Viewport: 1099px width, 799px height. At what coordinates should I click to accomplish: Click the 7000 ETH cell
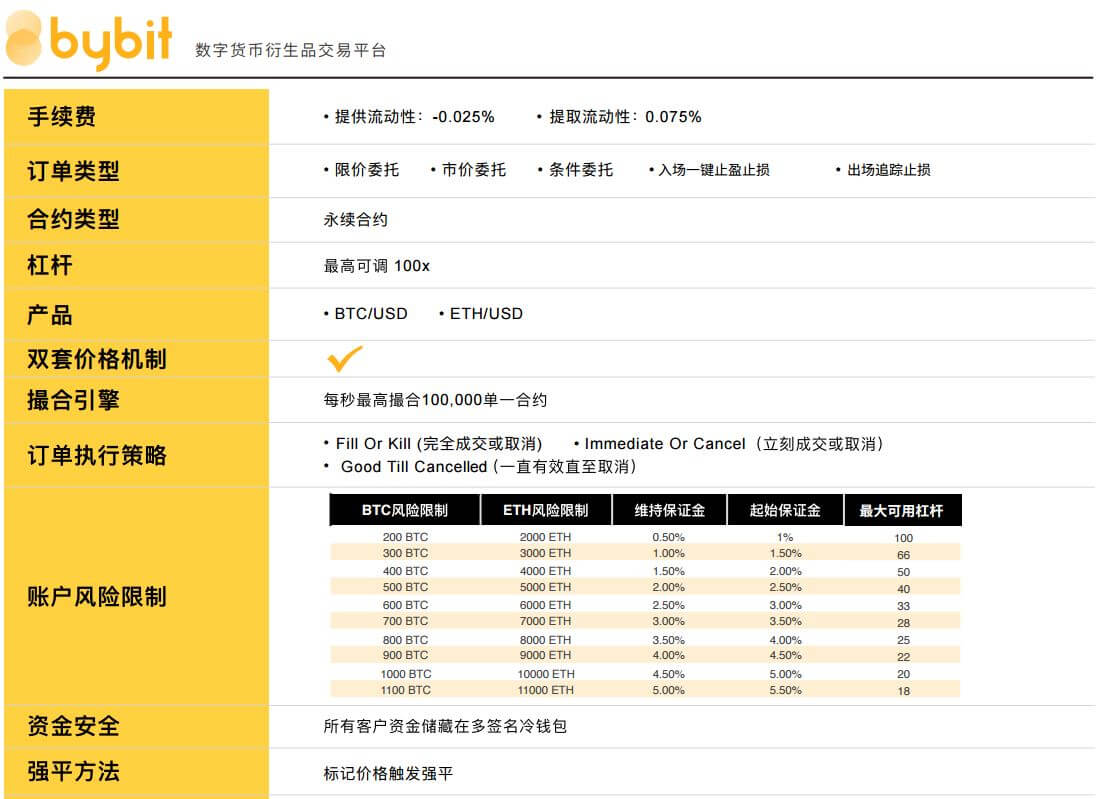[545, 621]
